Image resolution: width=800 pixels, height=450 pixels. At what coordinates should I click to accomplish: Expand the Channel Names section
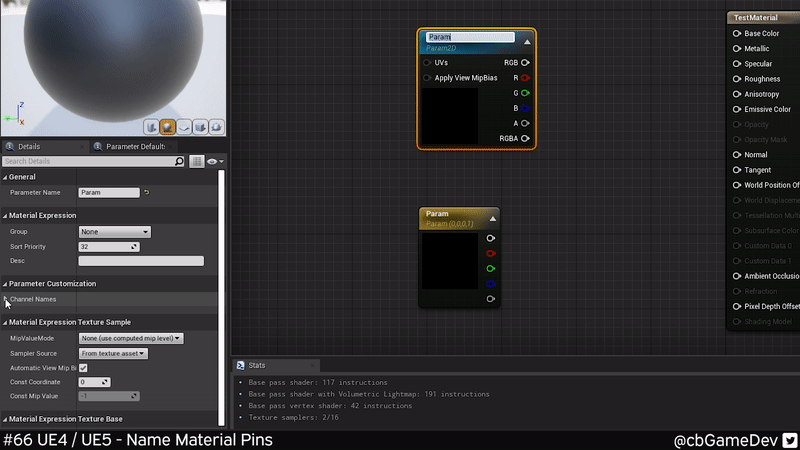click(6, 299)
